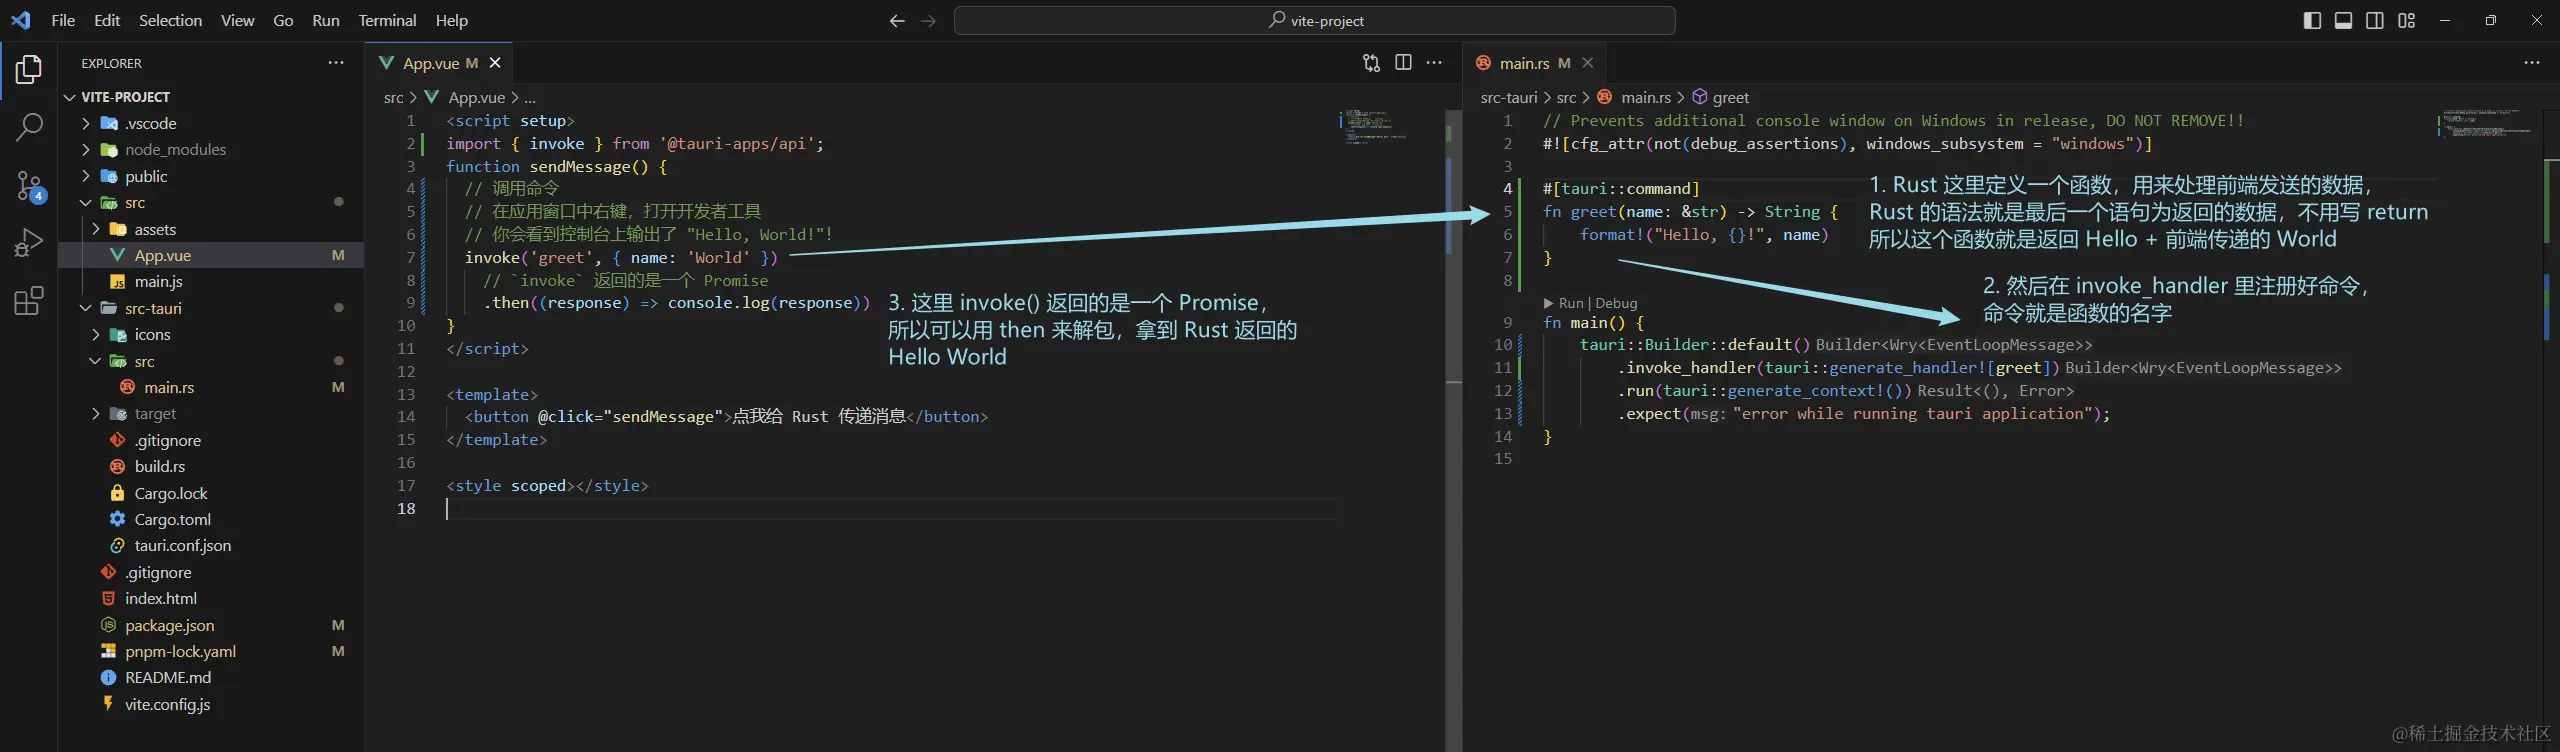Open the Run and Debug view

(29, 243)
